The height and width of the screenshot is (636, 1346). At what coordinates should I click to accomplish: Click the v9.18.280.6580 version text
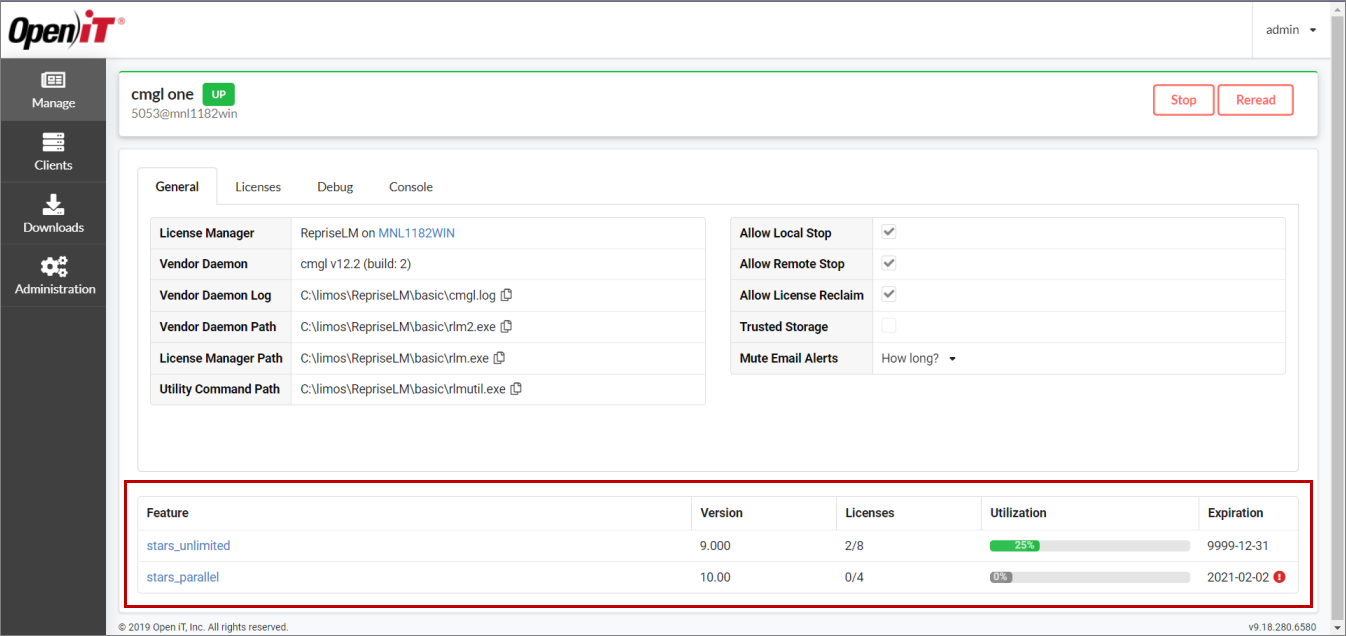point(1282,627)
